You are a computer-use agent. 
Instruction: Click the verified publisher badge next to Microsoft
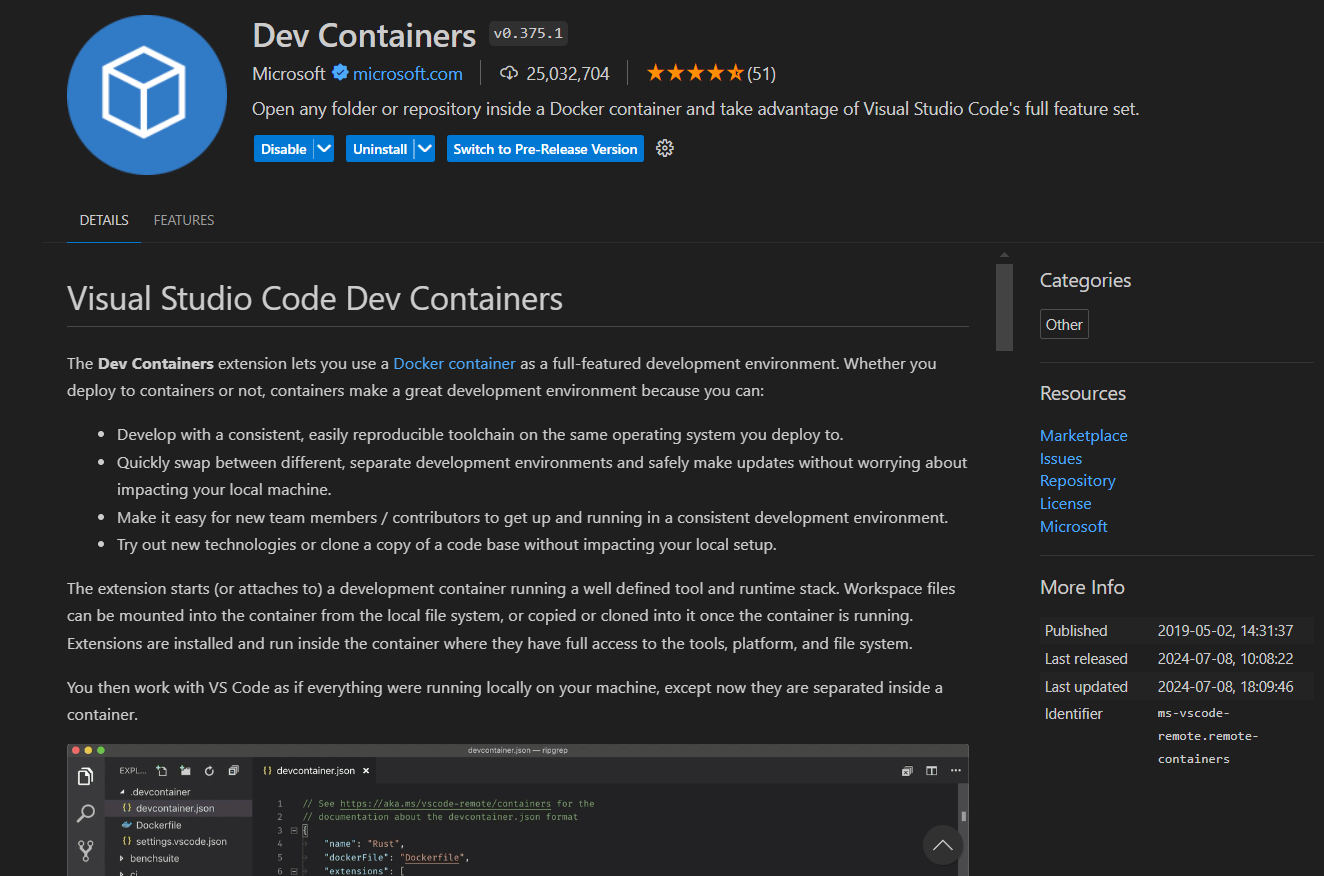click(340, 73)
